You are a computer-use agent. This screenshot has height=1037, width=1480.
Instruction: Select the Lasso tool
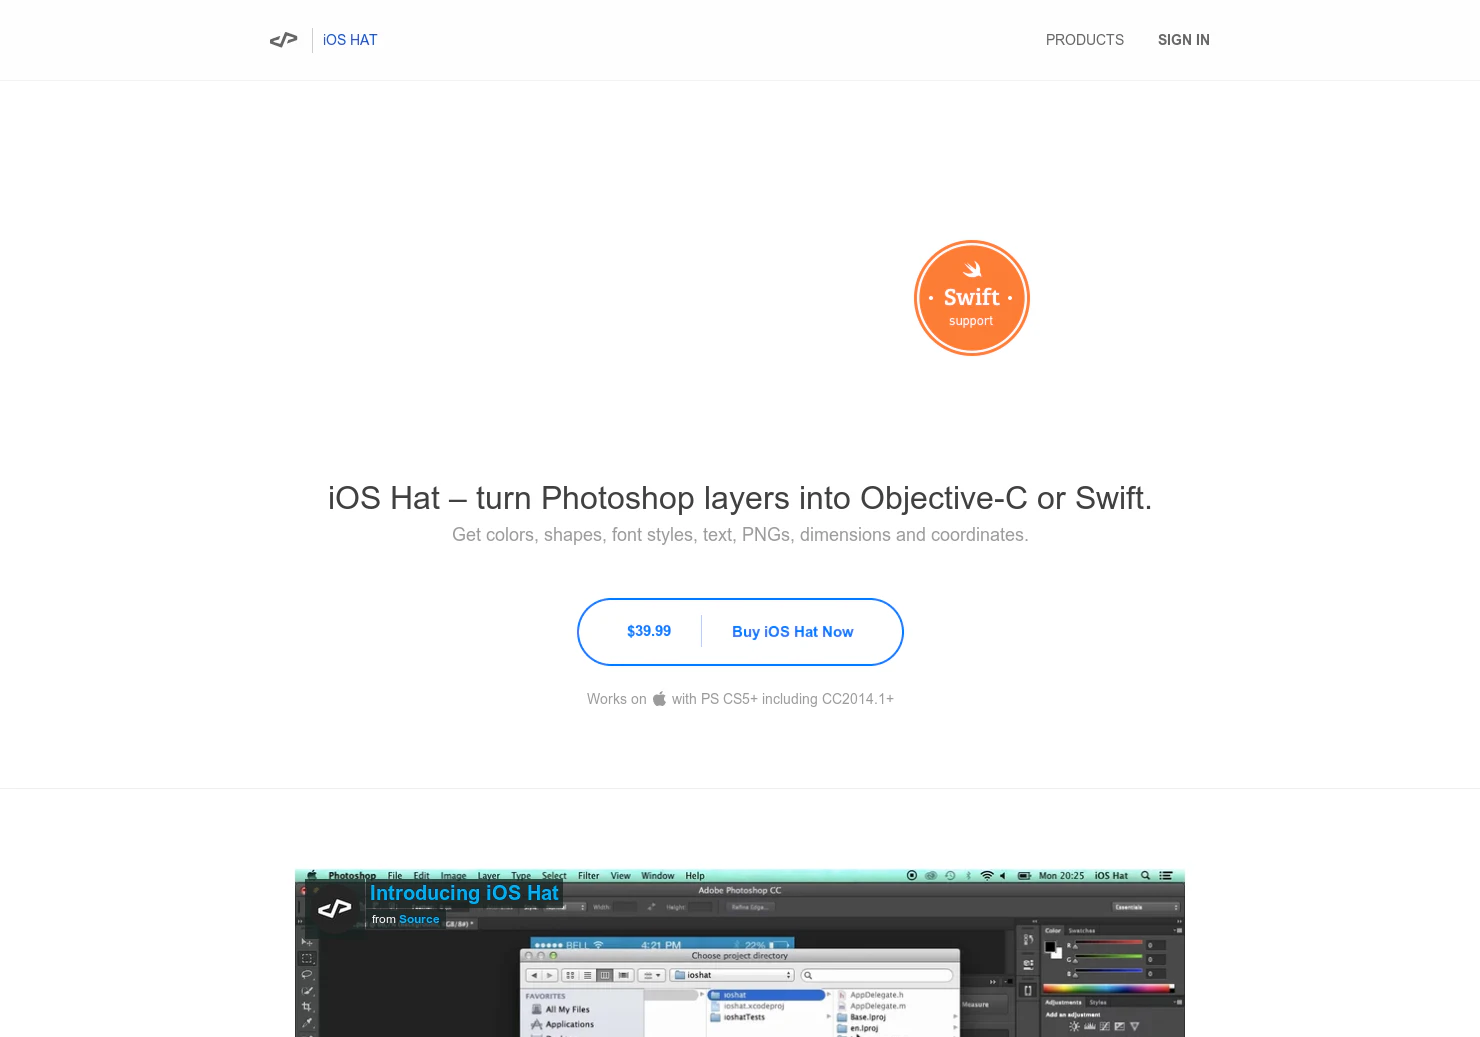coord(305,975)
